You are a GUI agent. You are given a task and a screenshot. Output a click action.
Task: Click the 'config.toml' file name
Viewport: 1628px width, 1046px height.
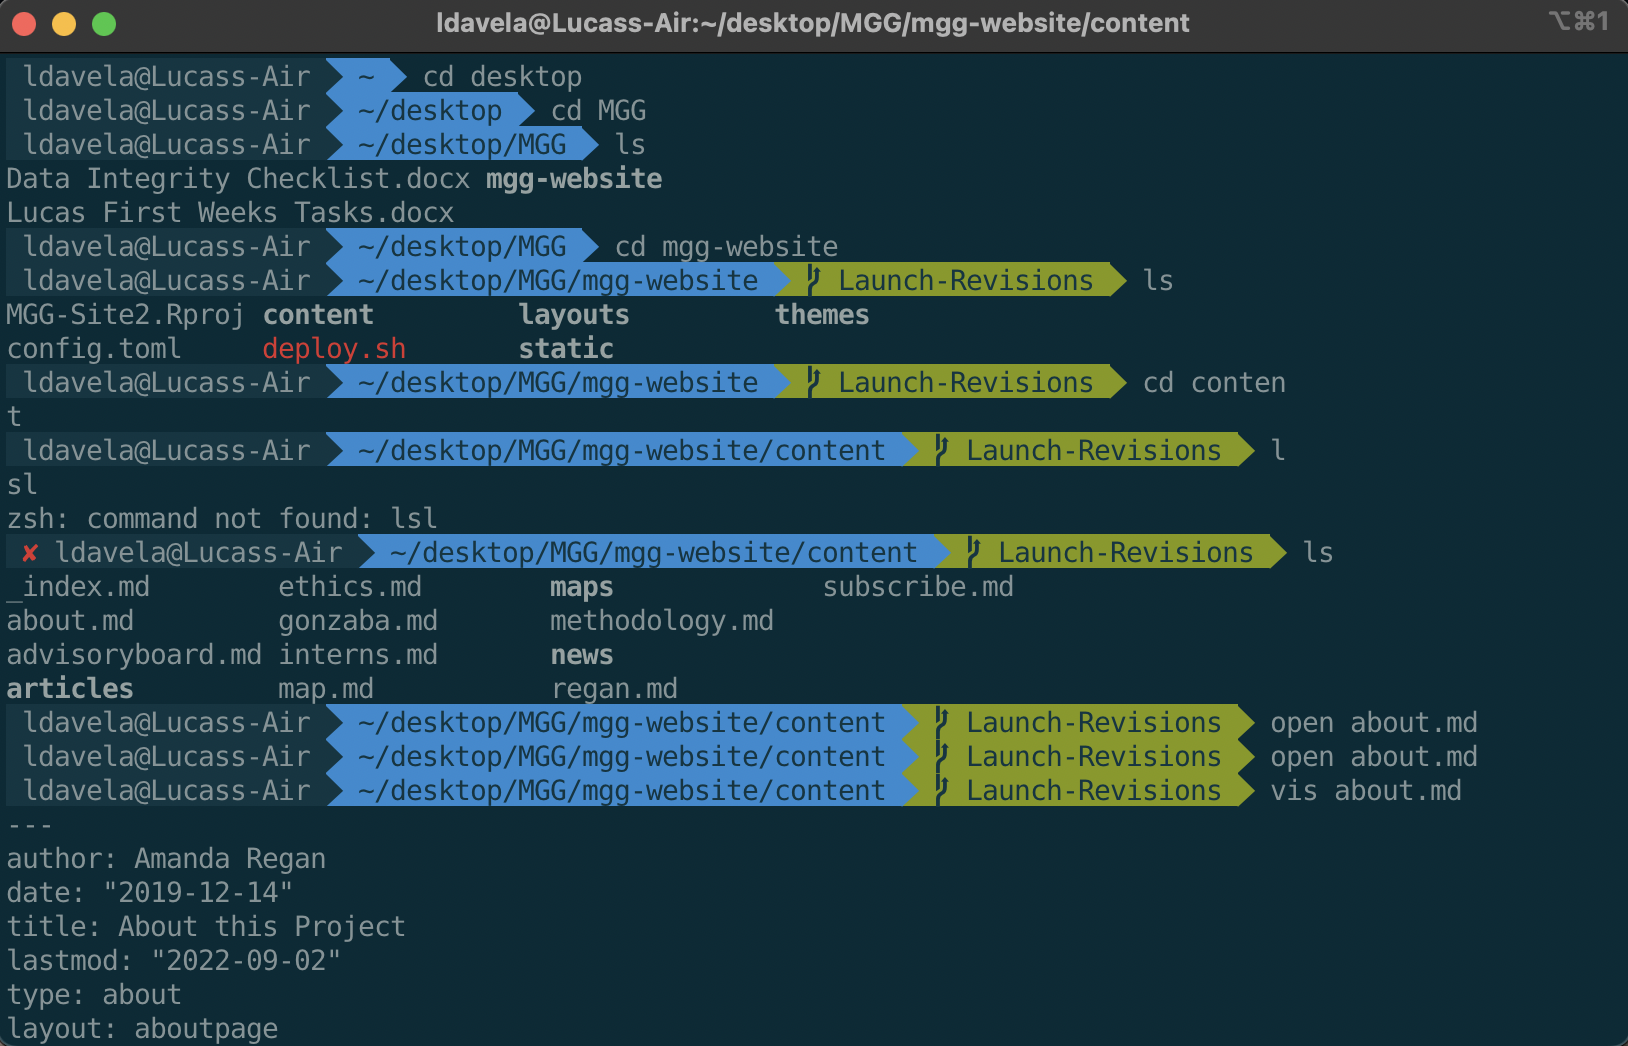pos(94,349)
